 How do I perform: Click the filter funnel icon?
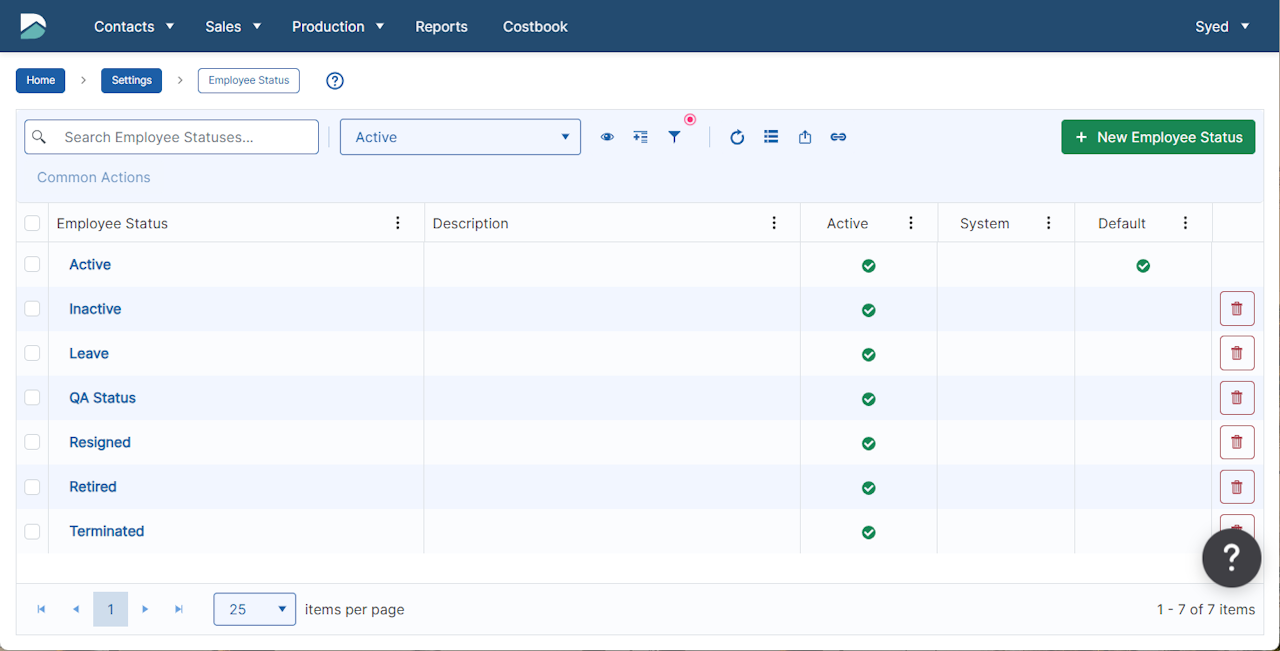click(x=674, y=137)
